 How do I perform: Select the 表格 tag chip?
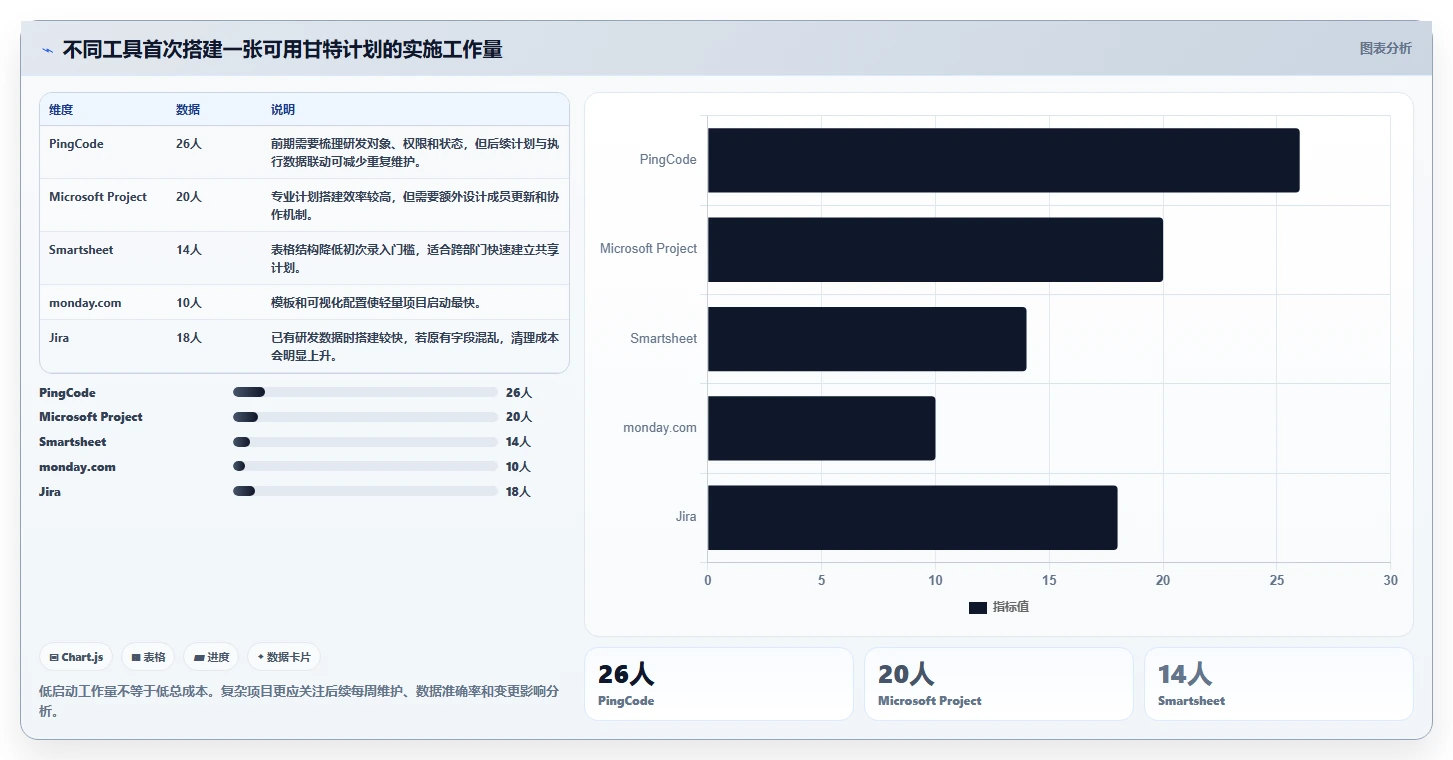[148, 657]
